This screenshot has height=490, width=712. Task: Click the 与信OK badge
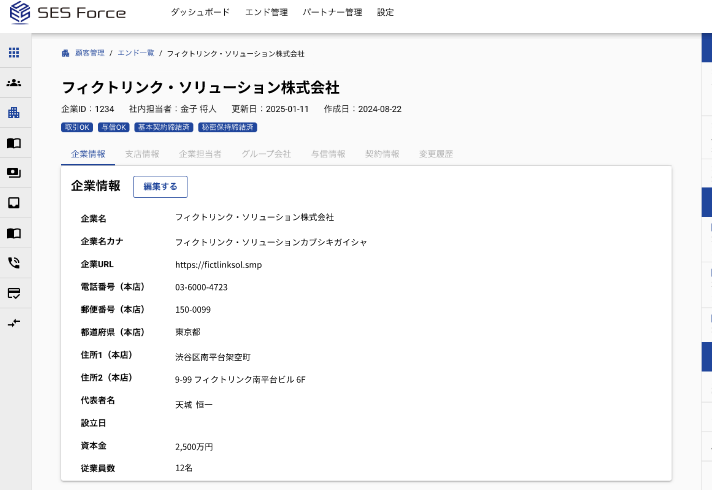(x=114, y=127)
